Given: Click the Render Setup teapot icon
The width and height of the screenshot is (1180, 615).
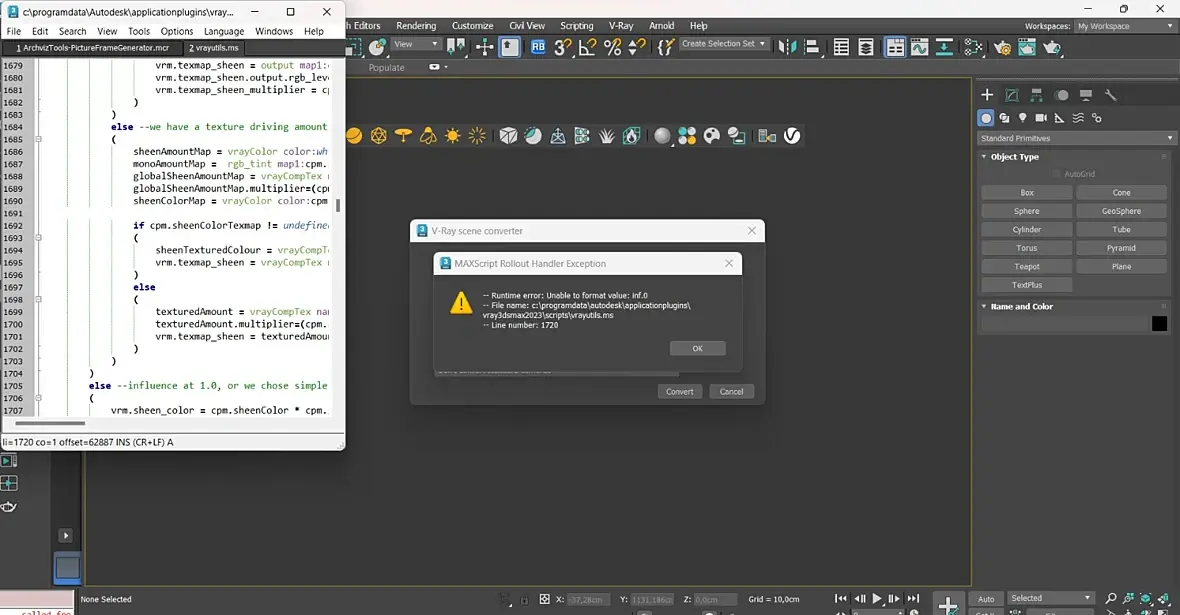Looking at the screenshot, I should click(1003, 47).
